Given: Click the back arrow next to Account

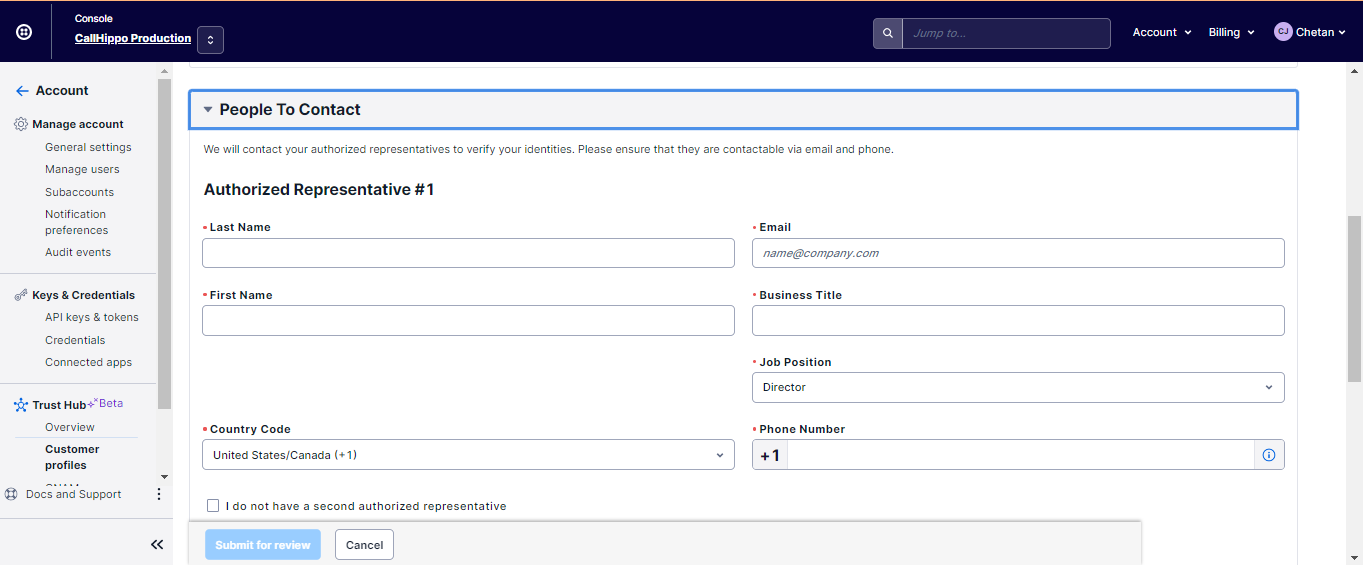Looking at the screenshot, I should tap(22, 91).
